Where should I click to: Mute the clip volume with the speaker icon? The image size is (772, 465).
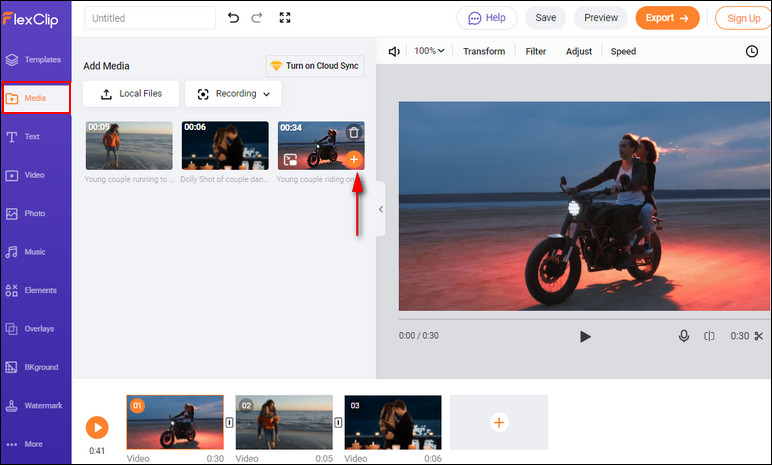tap(394, 51)
